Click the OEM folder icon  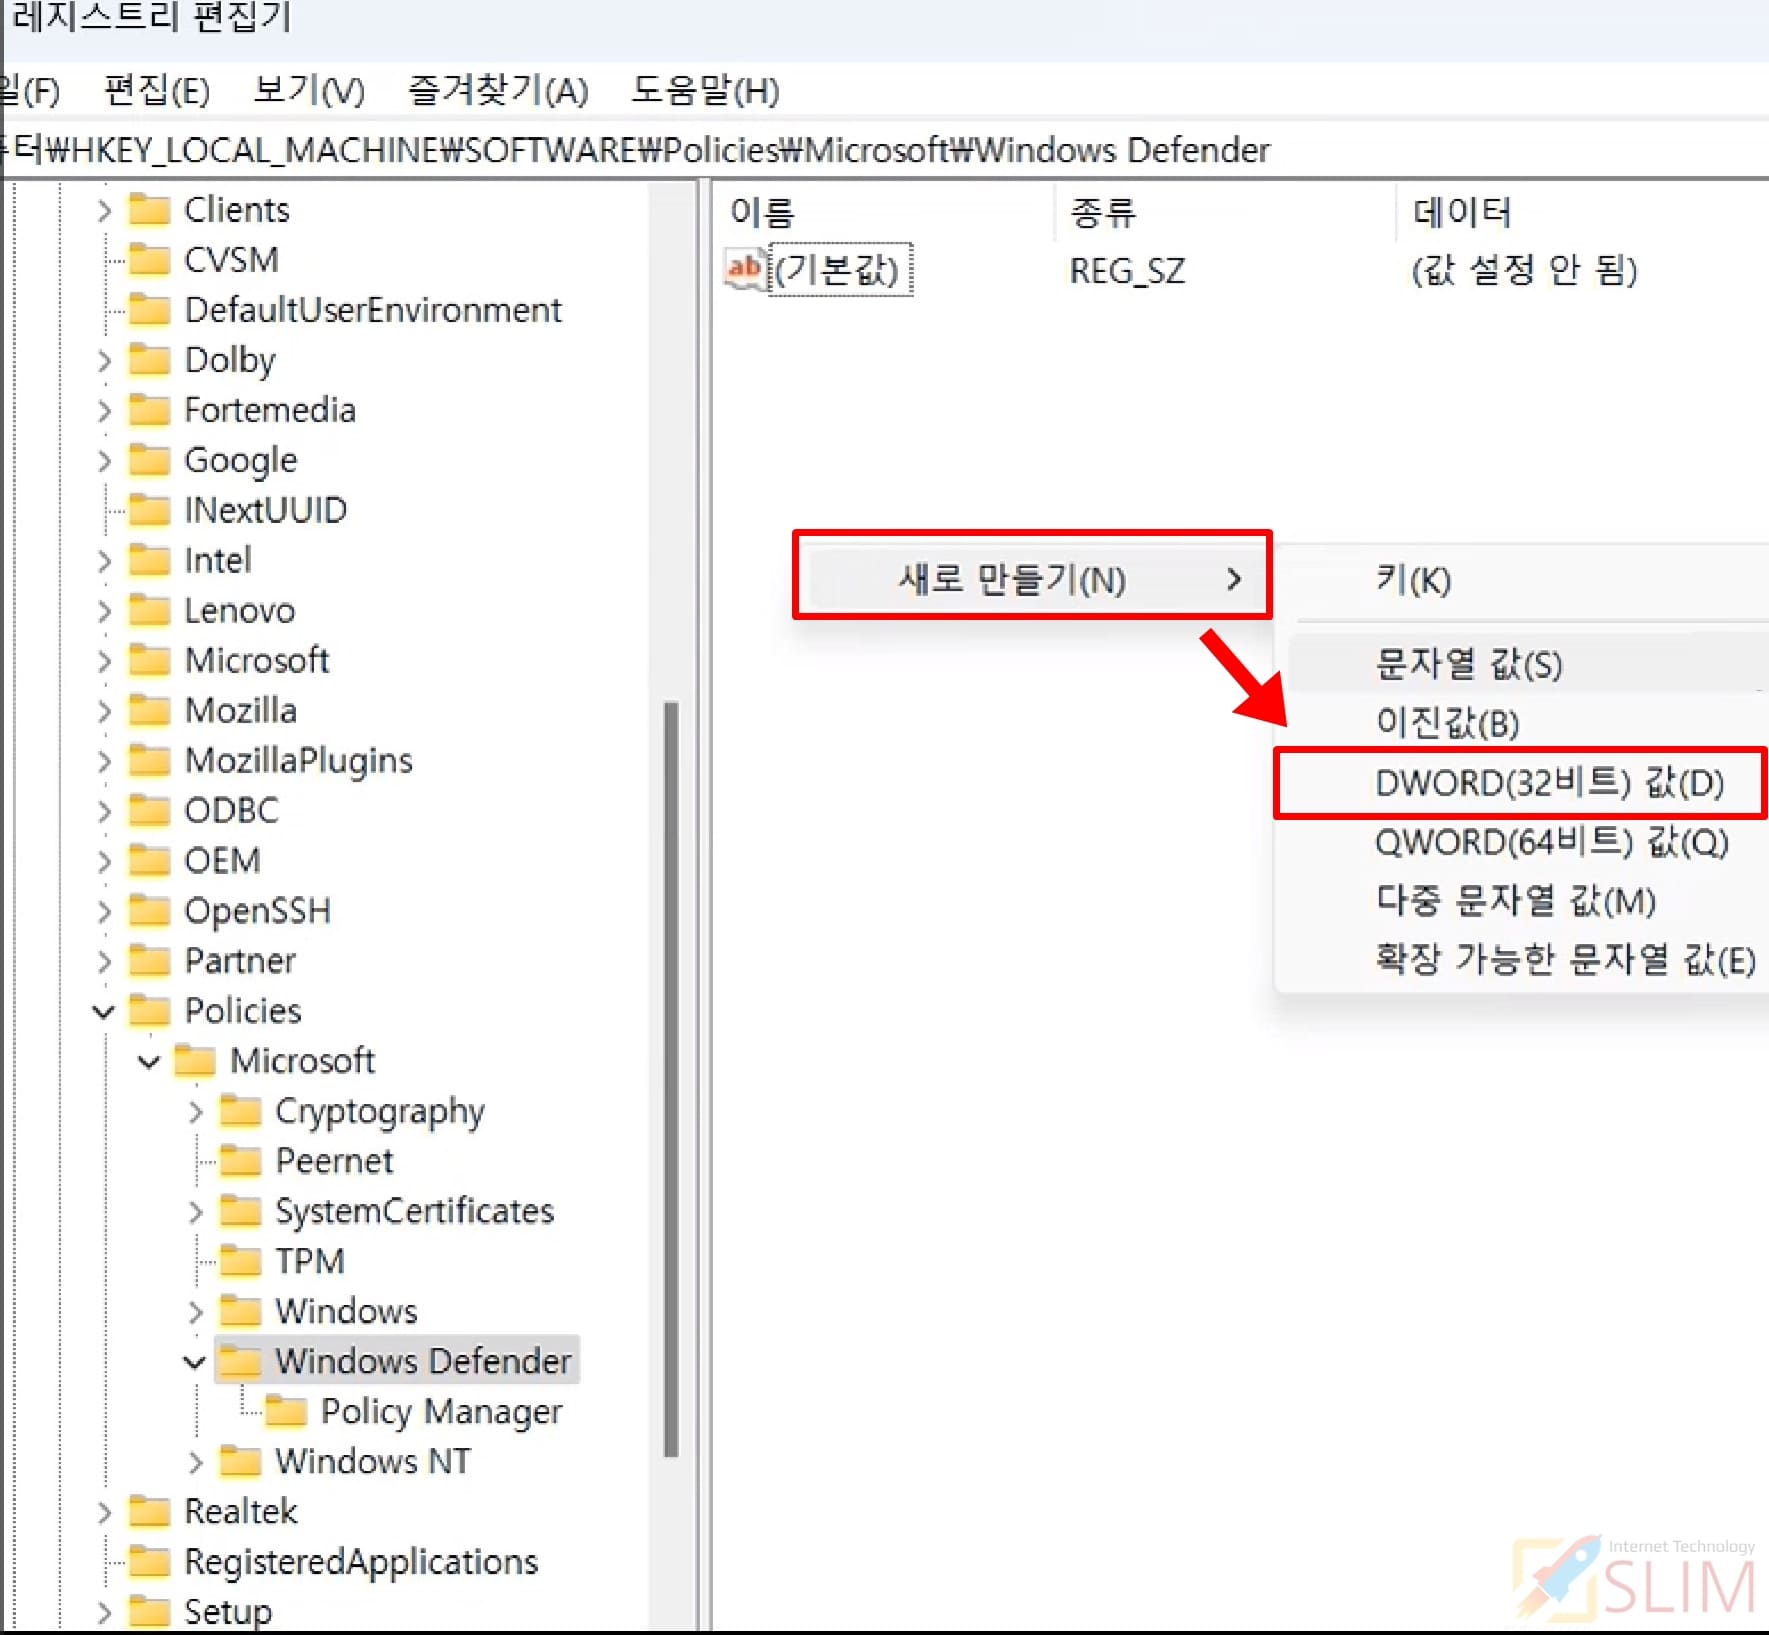(x=150, y=860)
